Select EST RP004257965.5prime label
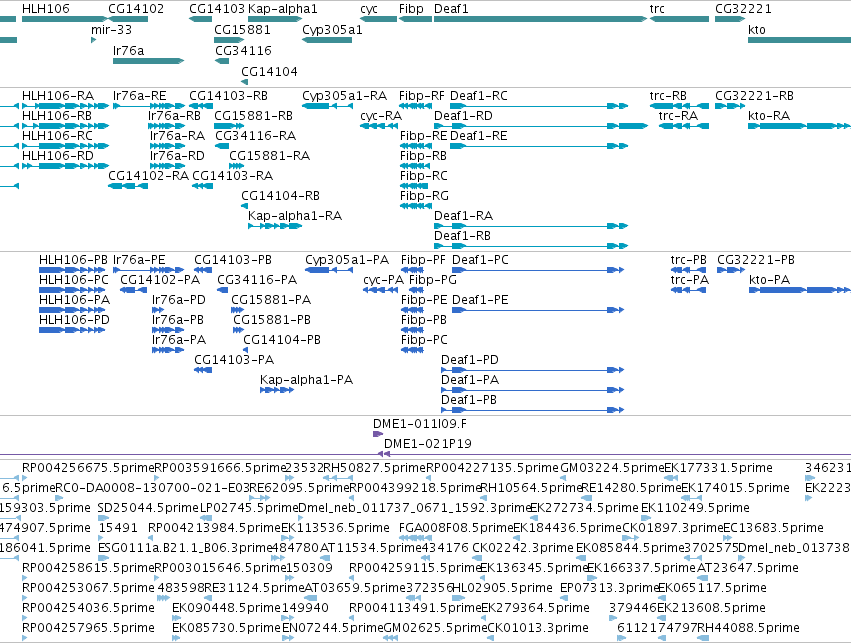 click(x=88, y=628)
